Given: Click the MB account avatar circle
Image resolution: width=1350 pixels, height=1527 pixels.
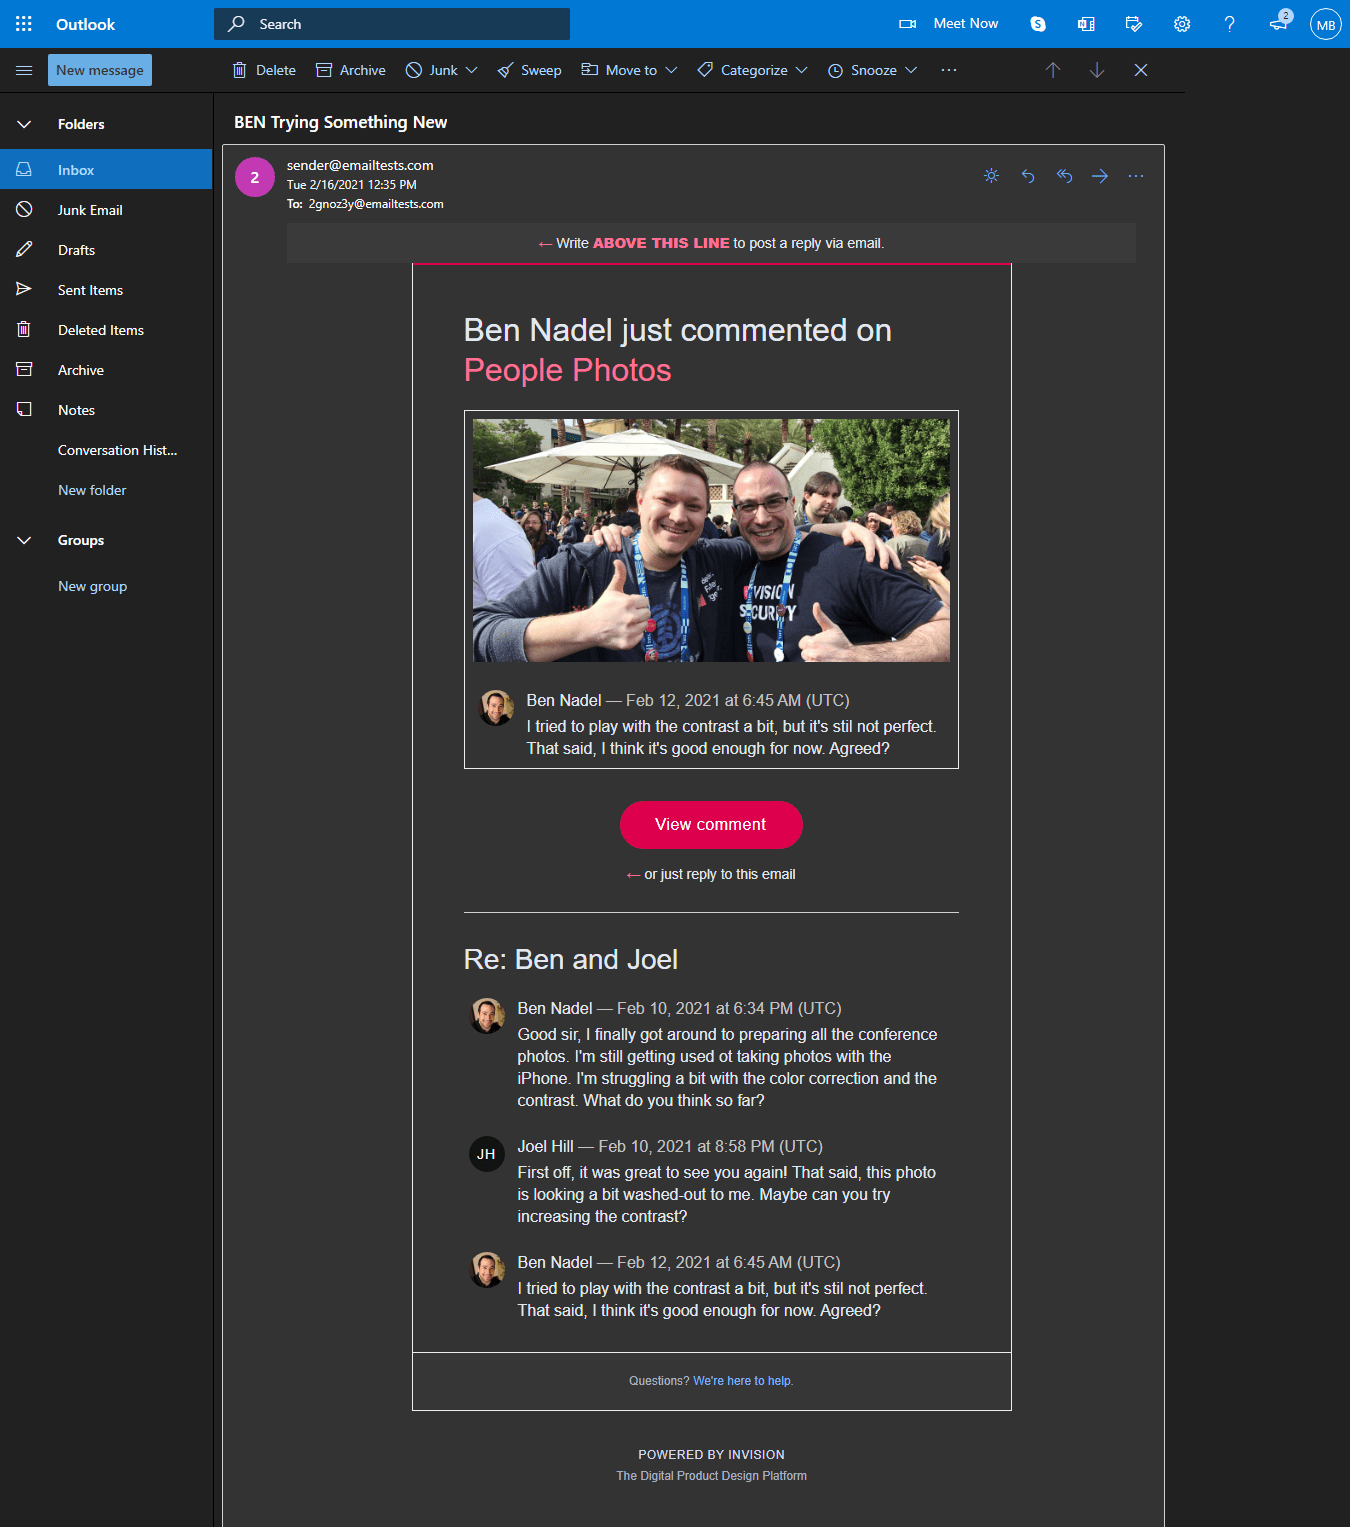Looking at the screenshot, I should [x=1325, y=23].
